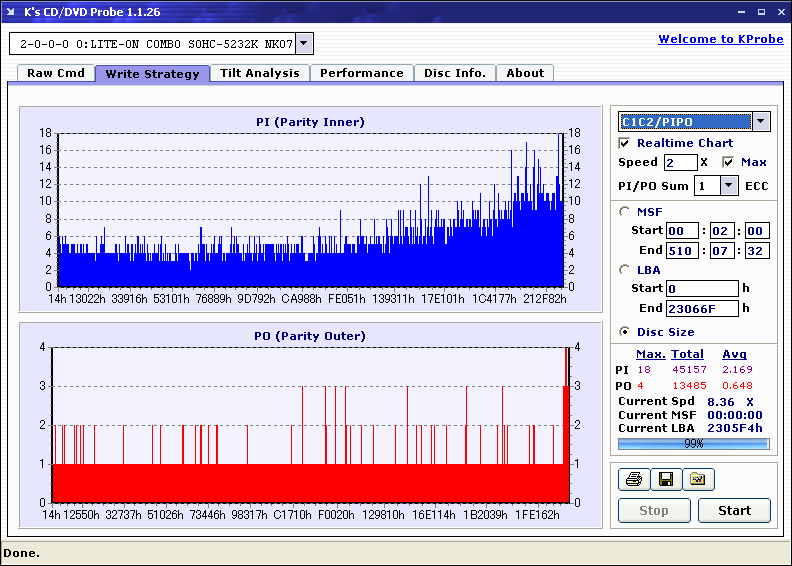
Task: Click the printer icon to print chart
Action: coord(633,480)
